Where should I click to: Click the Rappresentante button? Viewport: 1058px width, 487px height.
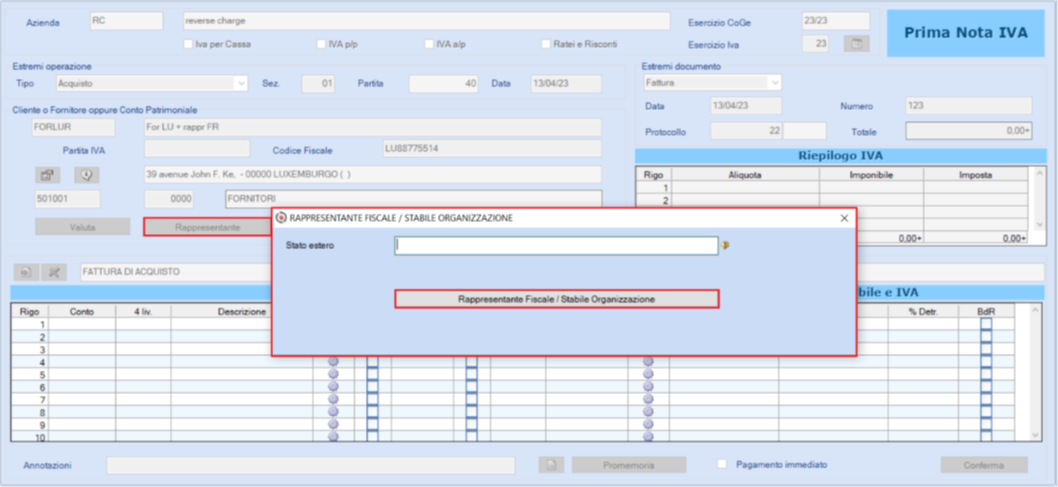[x=207, y=227]
